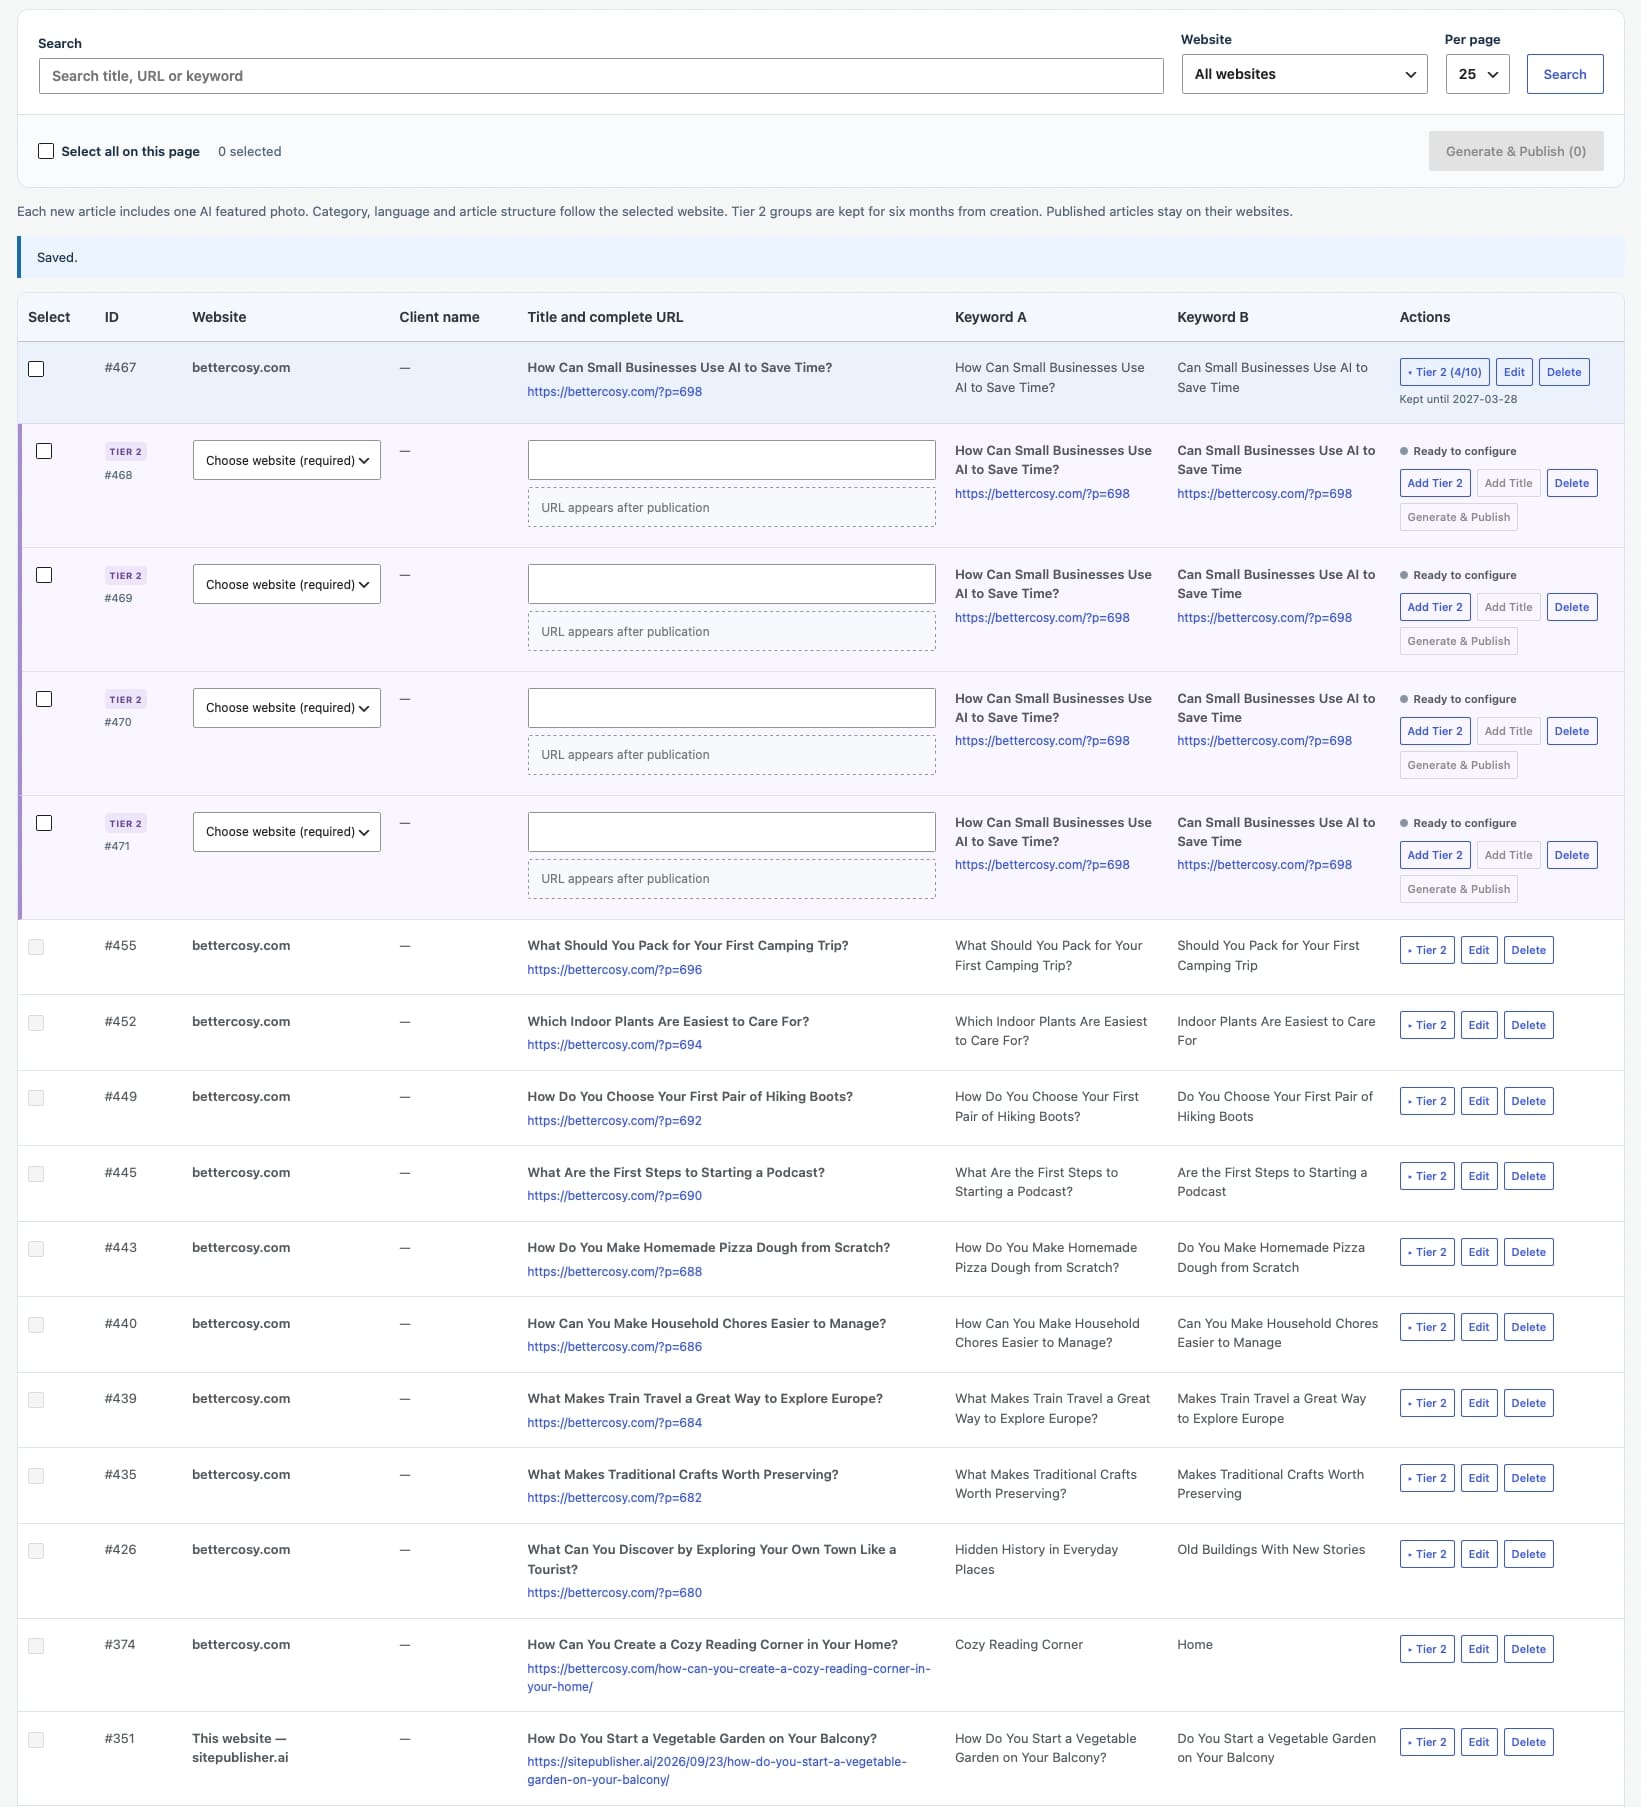Focus the 'Search title, URL or keyword' field
The height and width of the screenshot is (1807, 1641).
601,76
